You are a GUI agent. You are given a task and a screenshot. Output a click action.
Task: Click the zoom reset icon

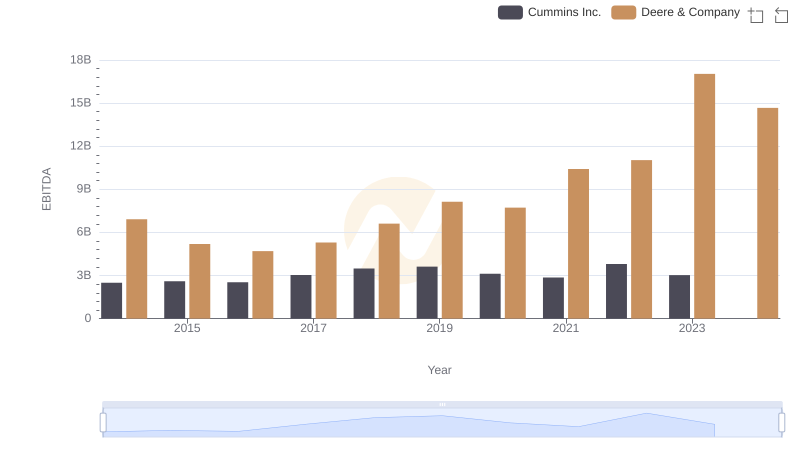coord(781,15)
